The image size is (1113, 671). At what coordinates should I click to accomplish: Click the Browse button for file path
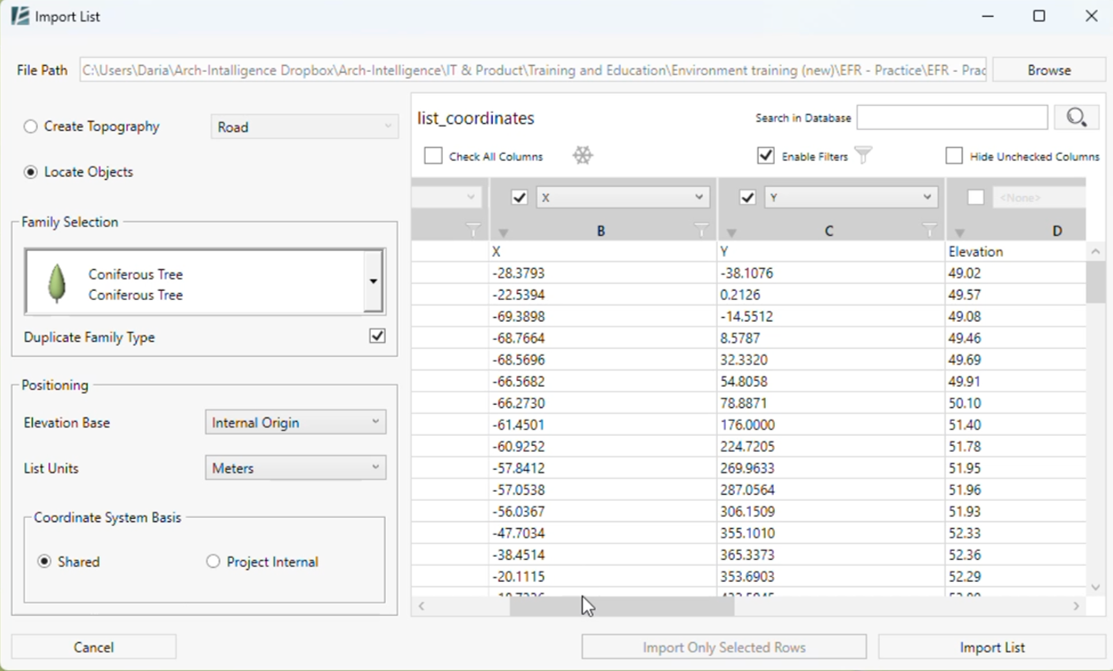(1049, 69)
